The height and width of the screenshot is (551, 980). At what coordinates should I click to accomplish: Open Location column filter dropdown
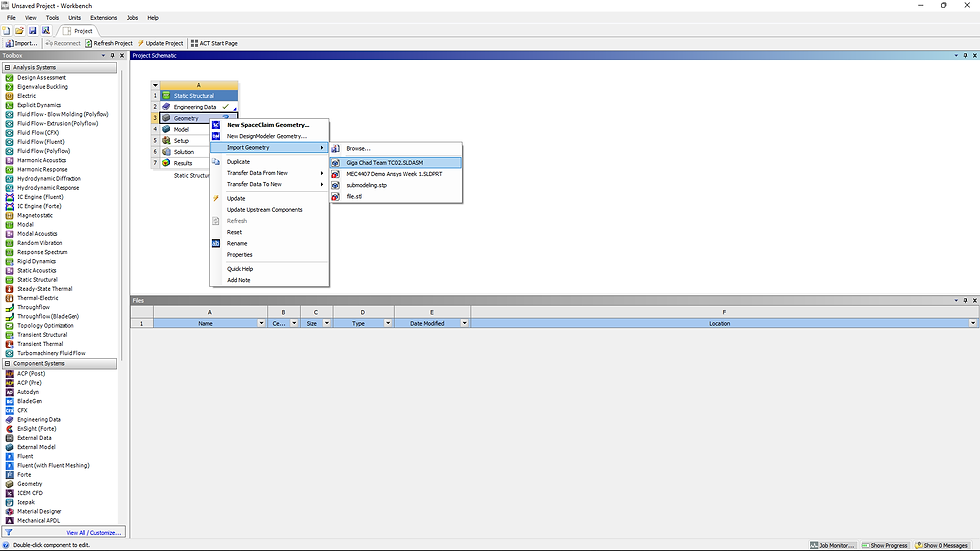(x=972, y=324)
